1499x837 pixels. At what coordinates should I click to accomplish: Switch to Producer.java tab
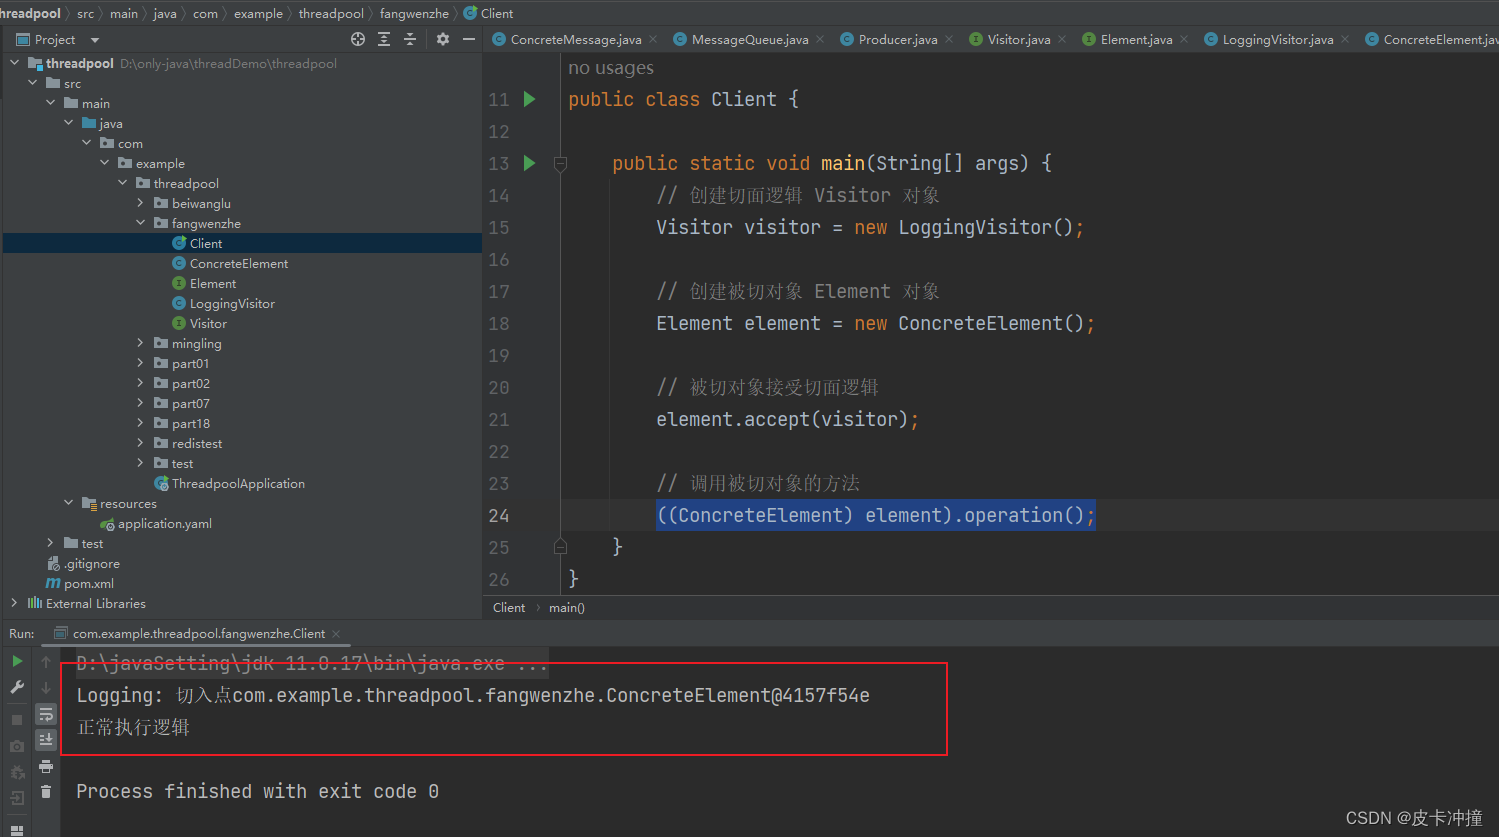point(889,39)
